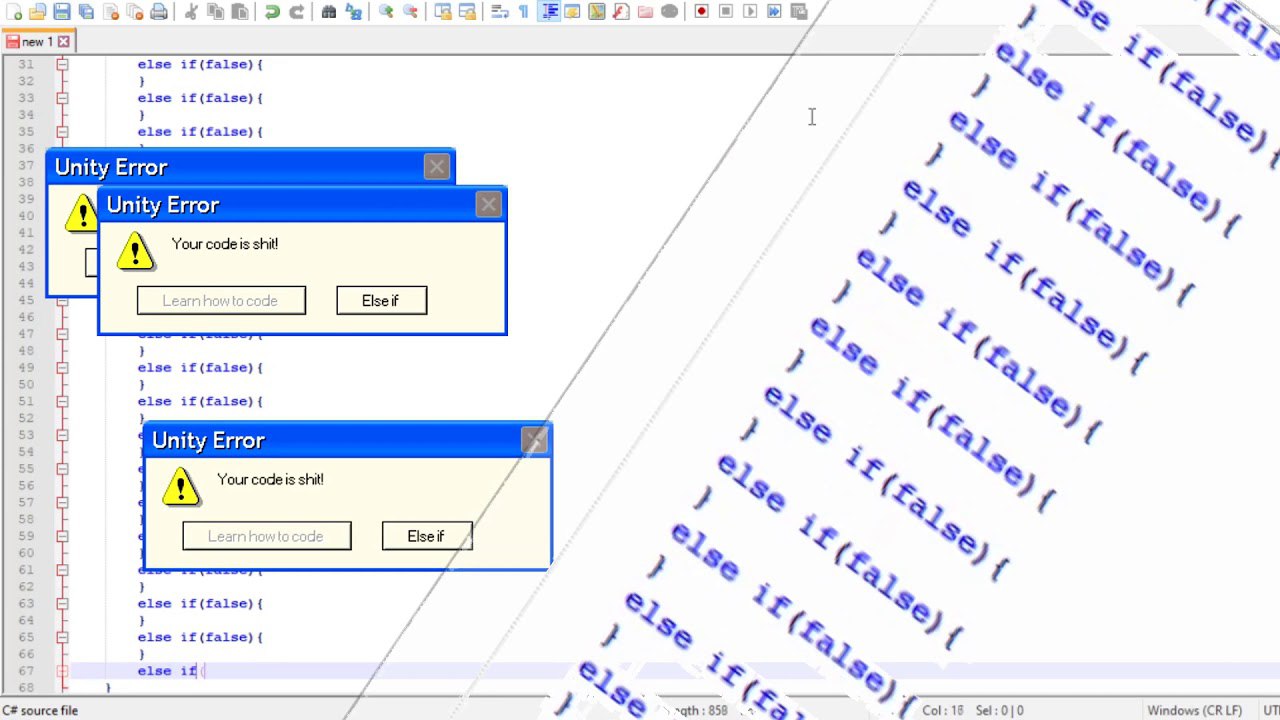Create a new file with the New icon
The image size is (1280, 720).
[13, 12]
